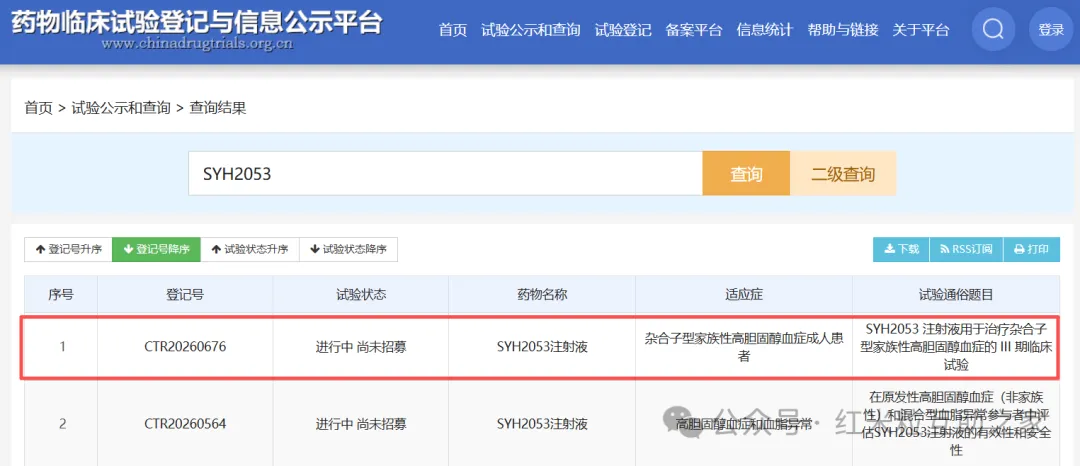
Task: Click the search magnifier icon in header
Action: 993,30
